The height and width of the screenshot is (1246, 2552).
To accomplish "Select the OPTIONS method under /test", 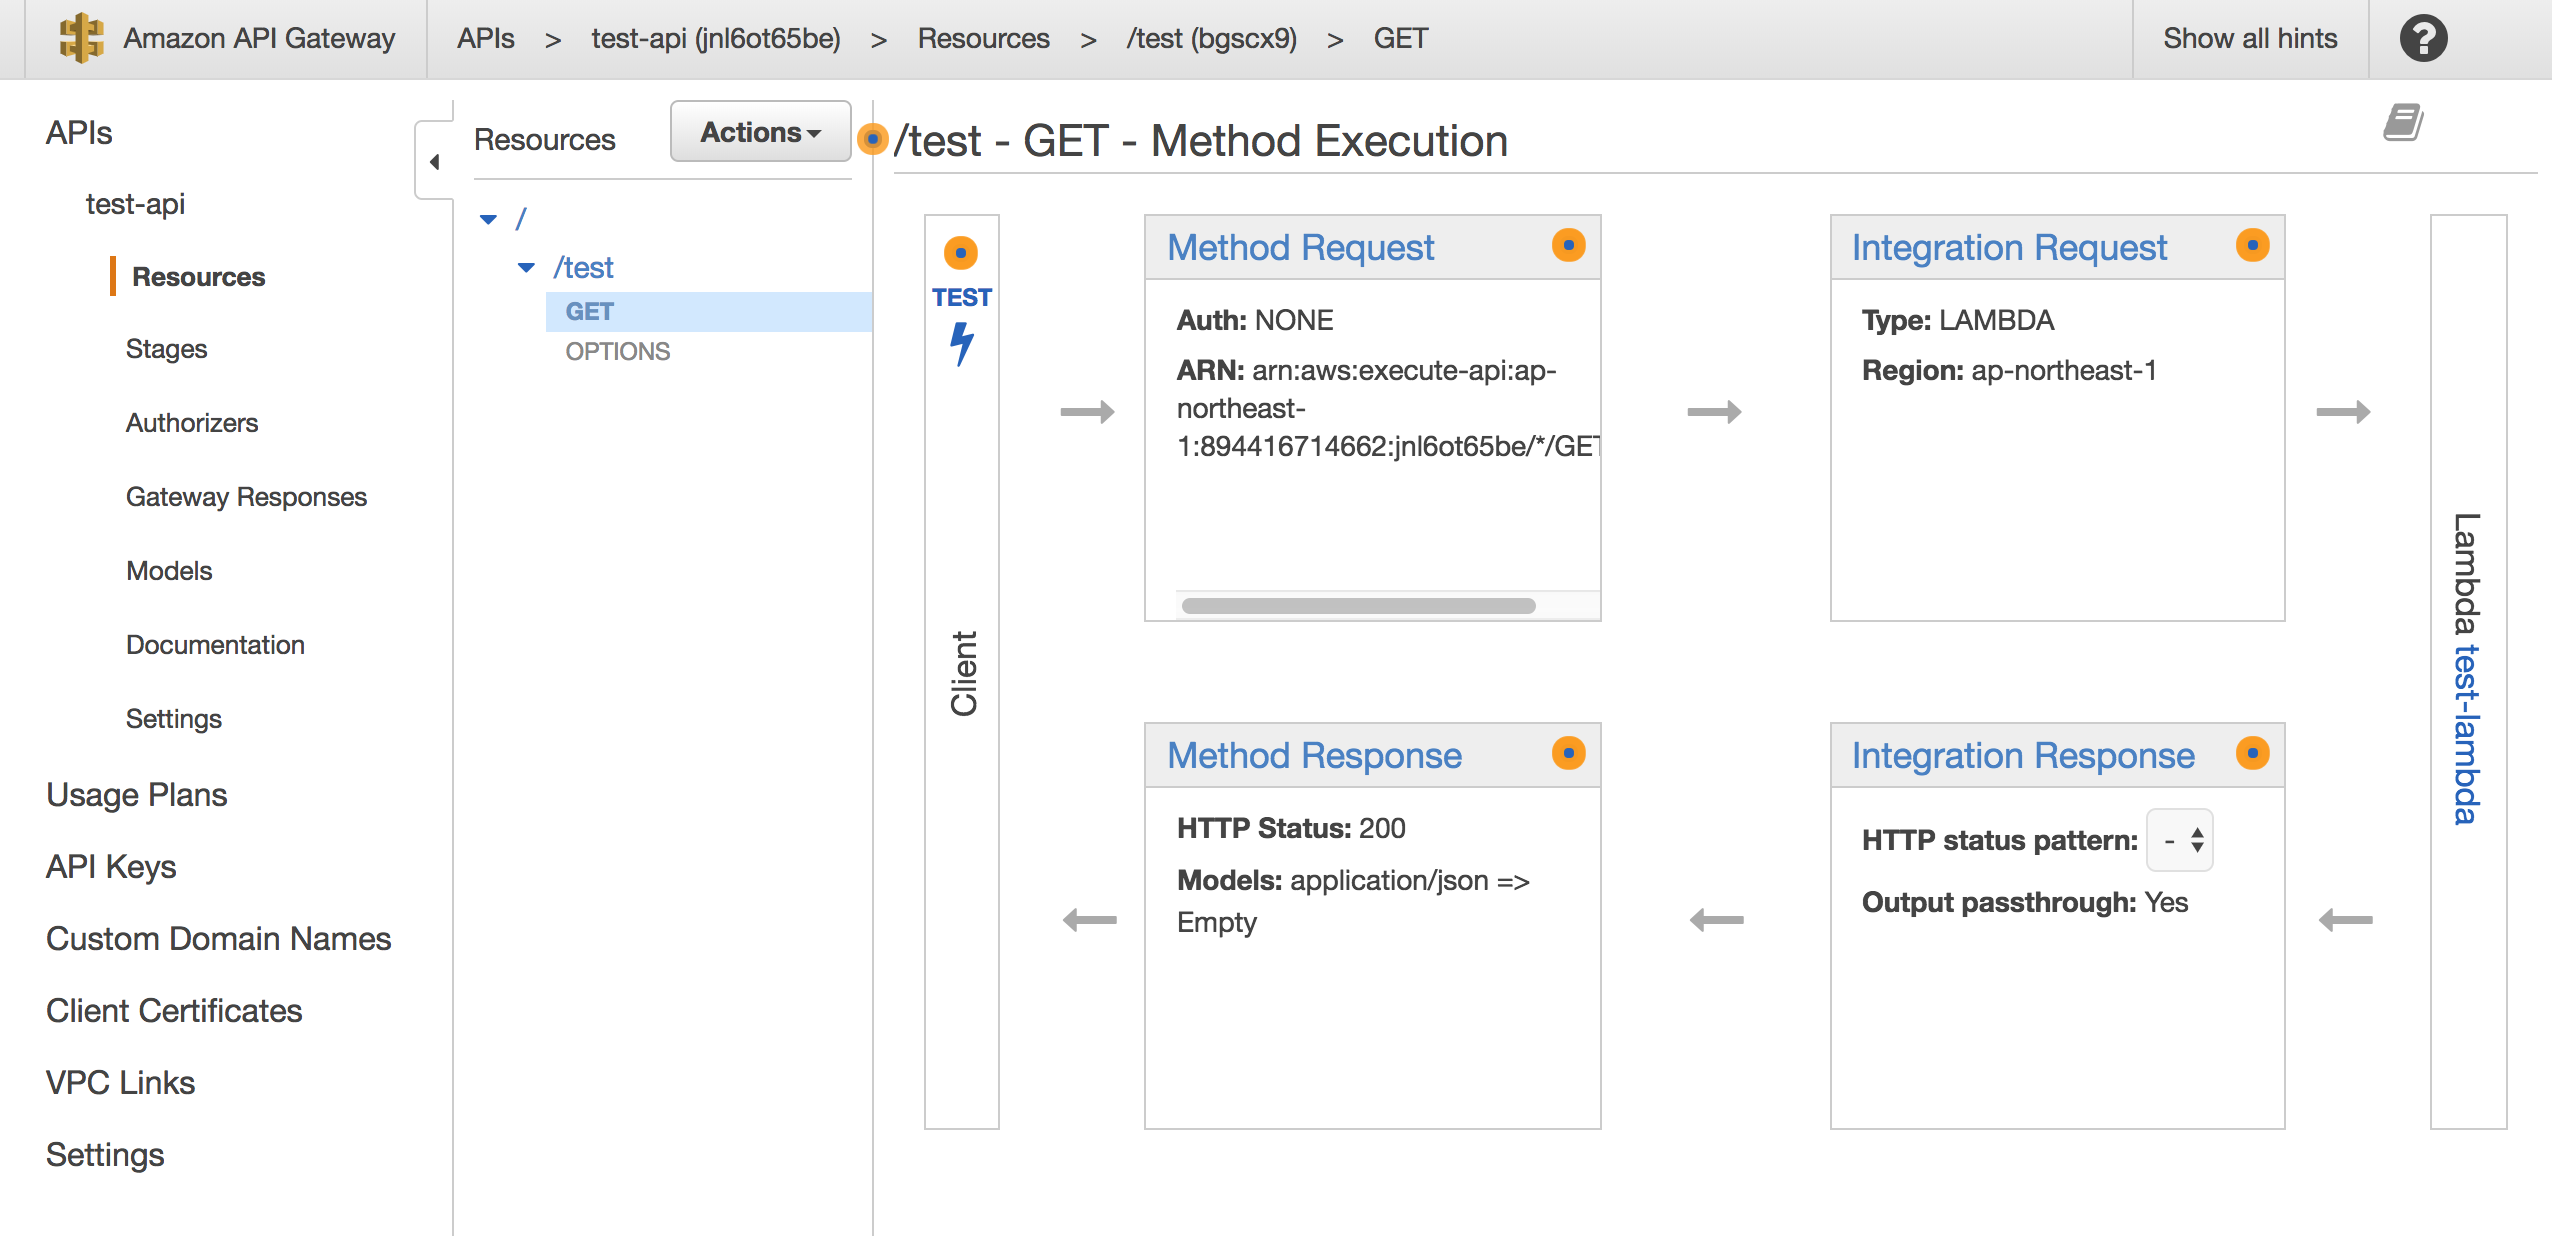I will point(617,351).
